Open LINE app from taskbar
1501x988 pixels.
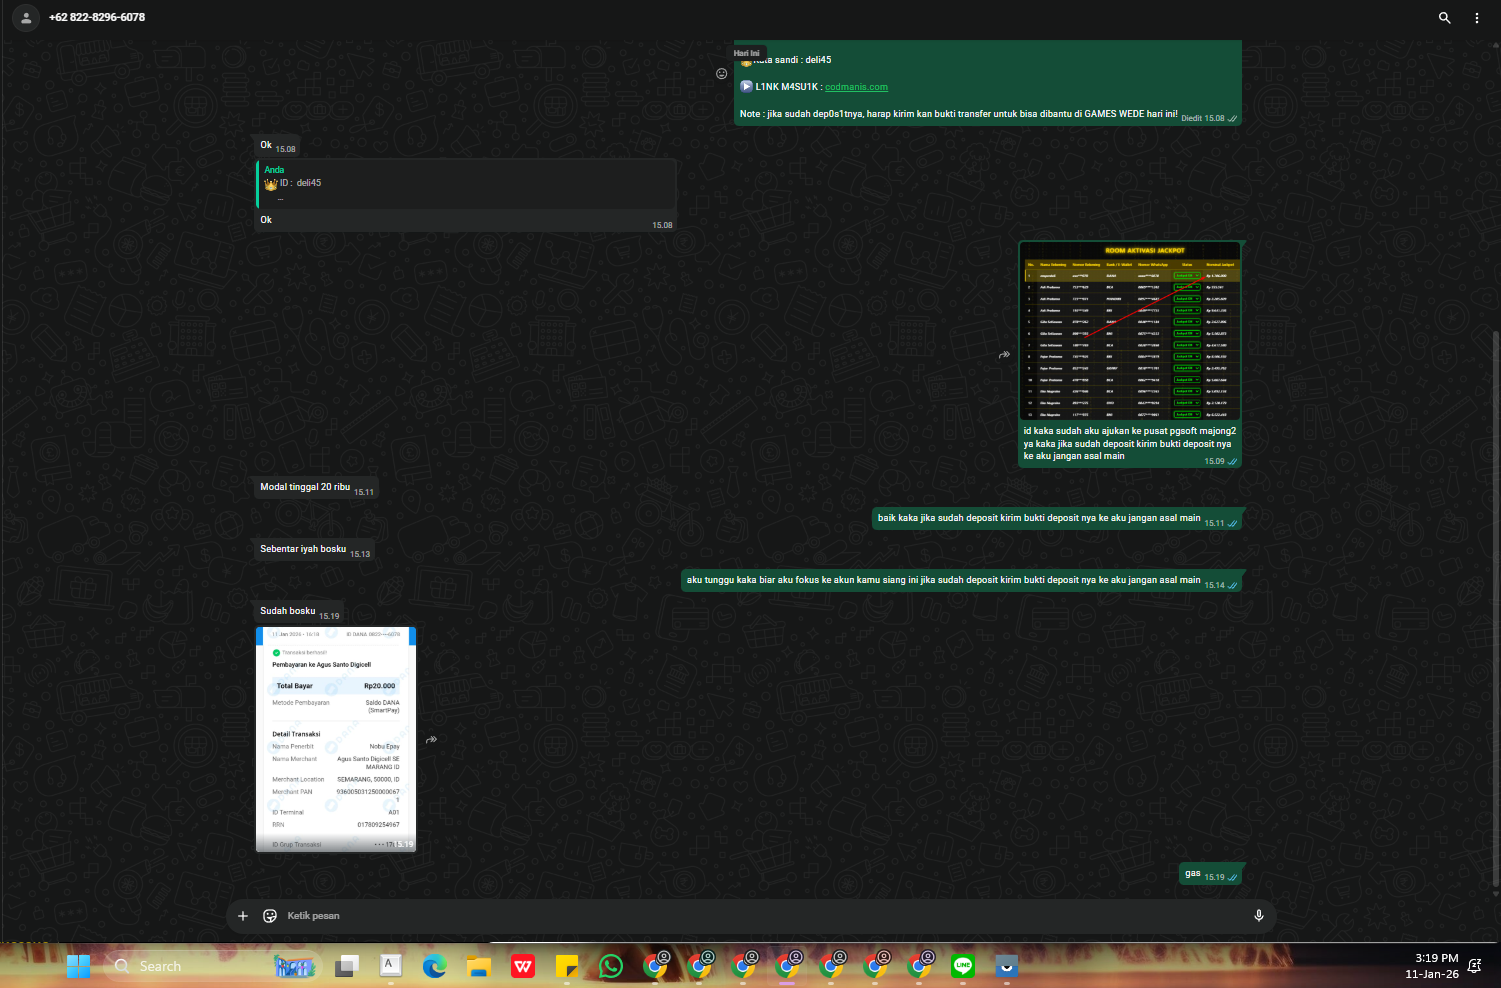click(x=963, y=966)
